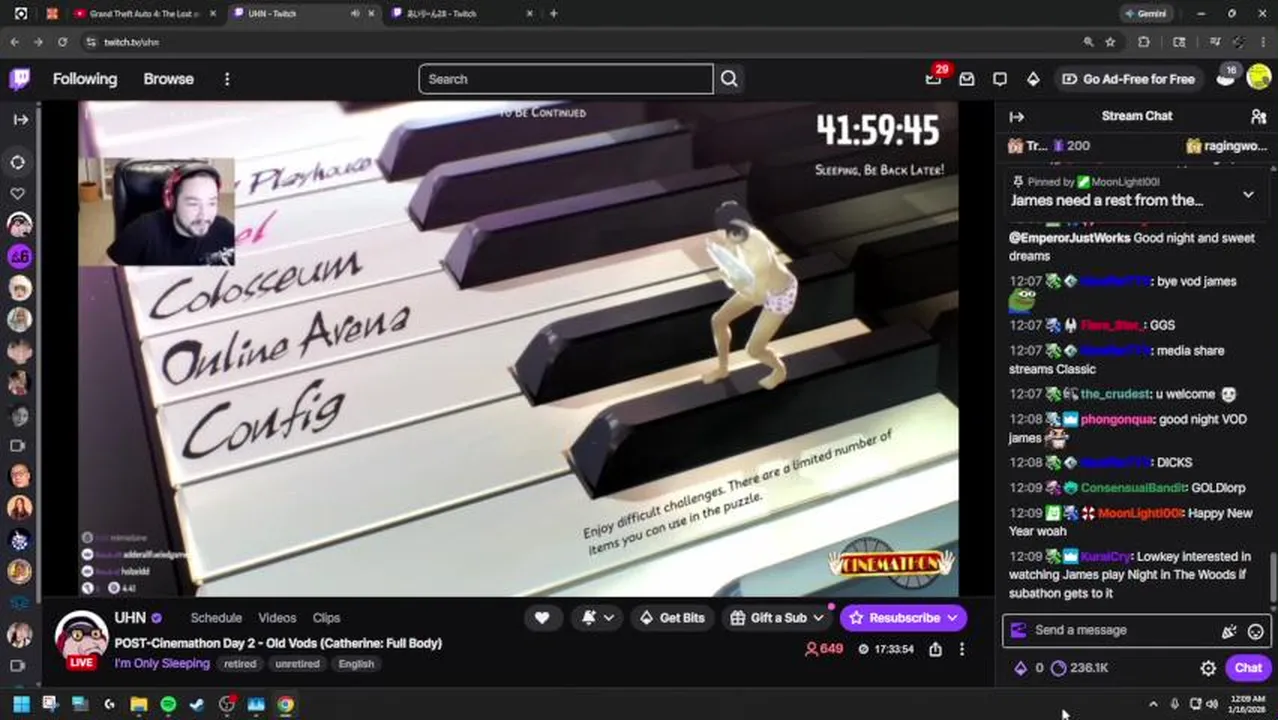Open the emote picker smiley icon
The width and height of the screenshot is (1278, 720).
coord(1256,631)
